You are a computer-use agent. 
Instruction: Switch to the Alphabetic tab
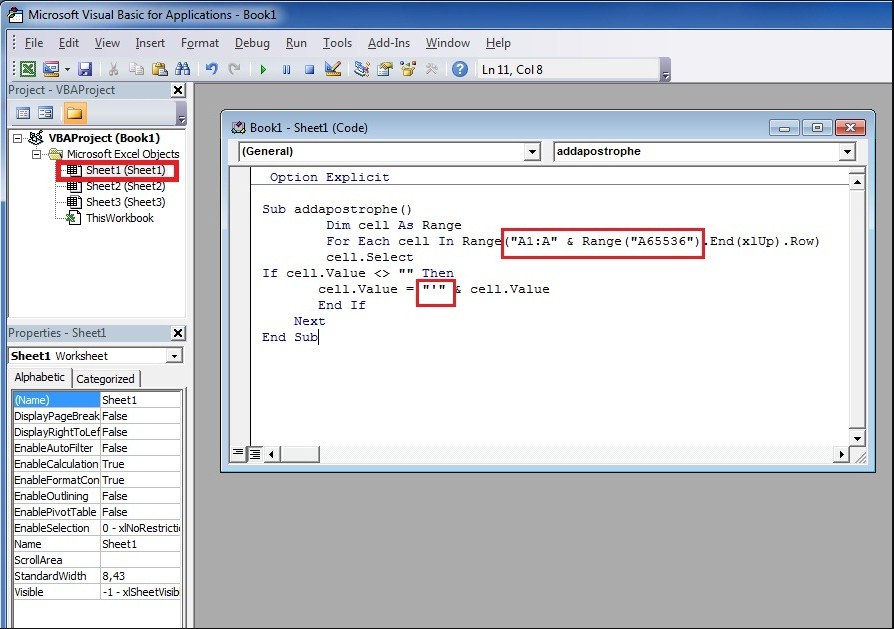tap(39, 378)
